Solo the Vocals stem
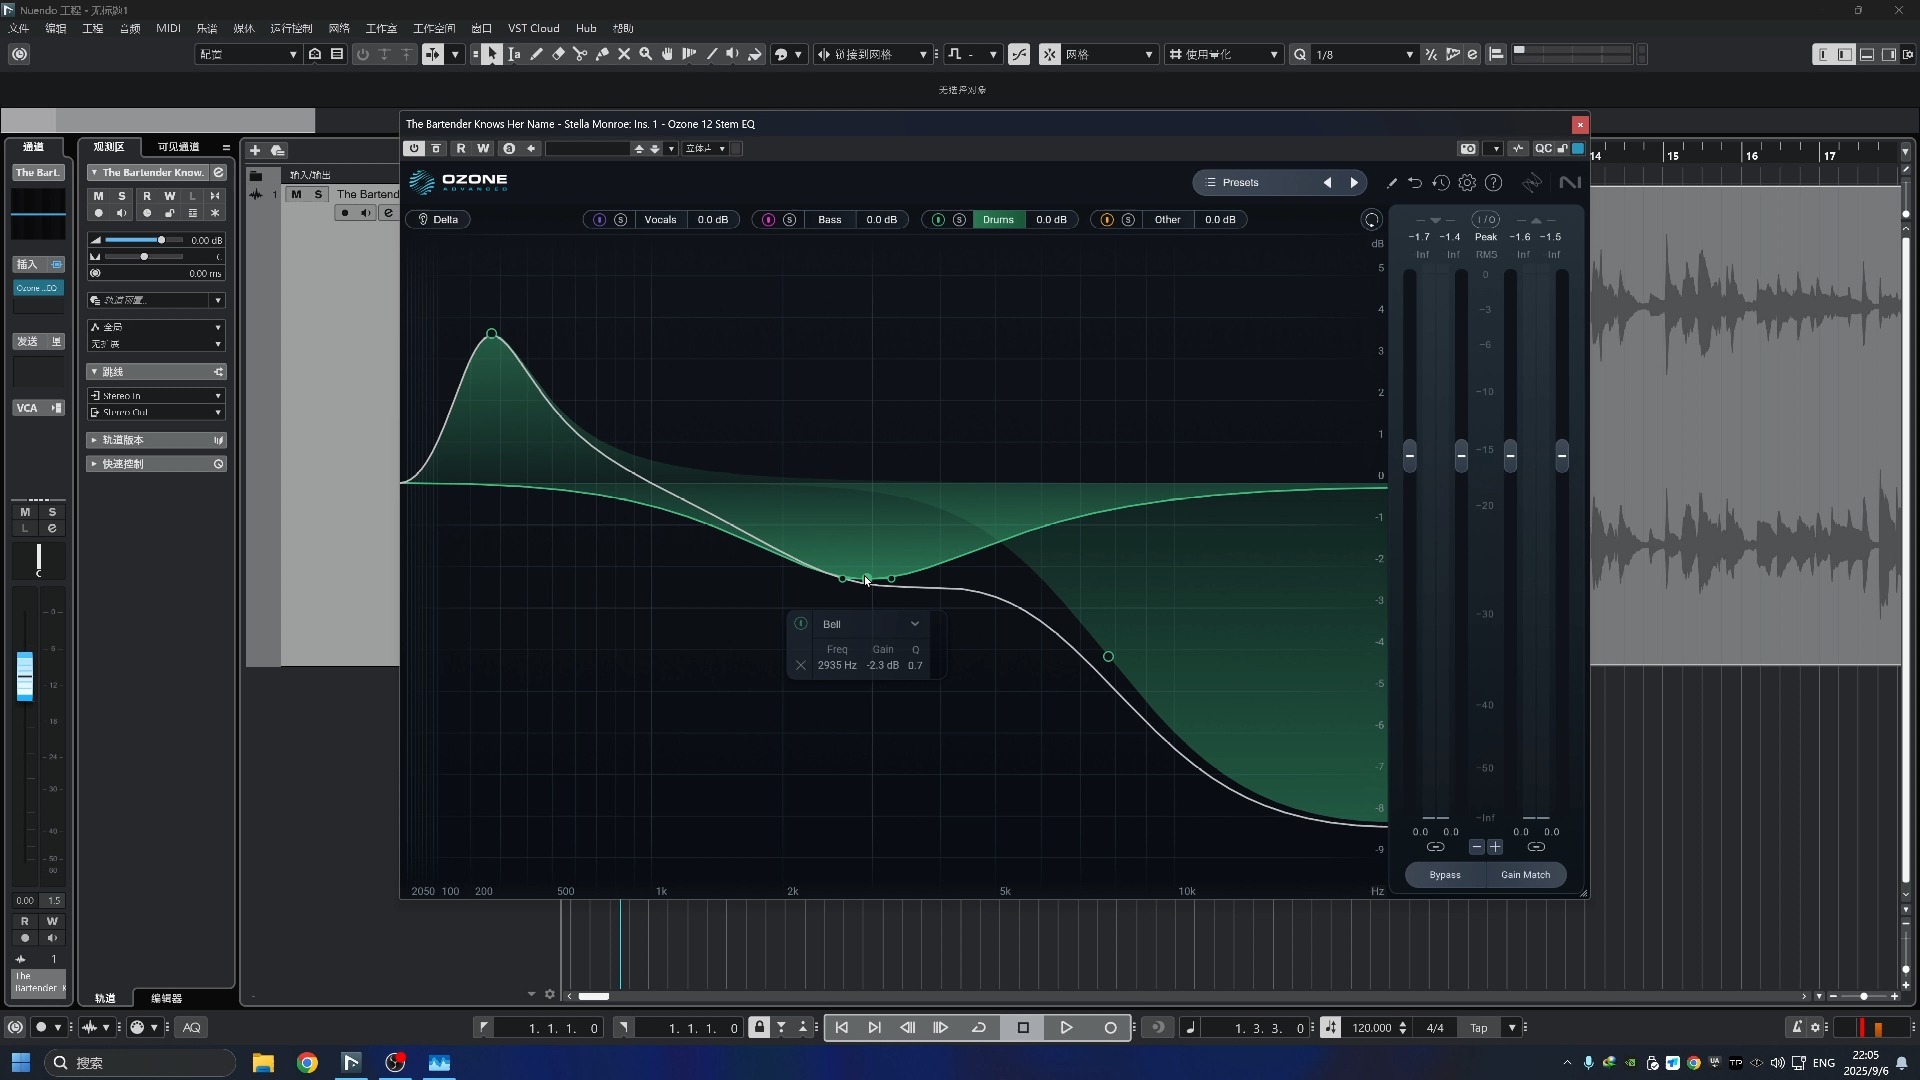Image resolution: width=1920 pixels, height=1080 pixels. click(x=621, y=220)
